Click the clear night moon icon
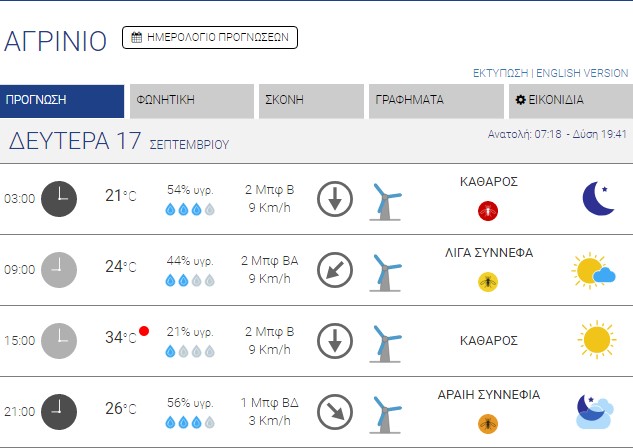 pos(597,198)
